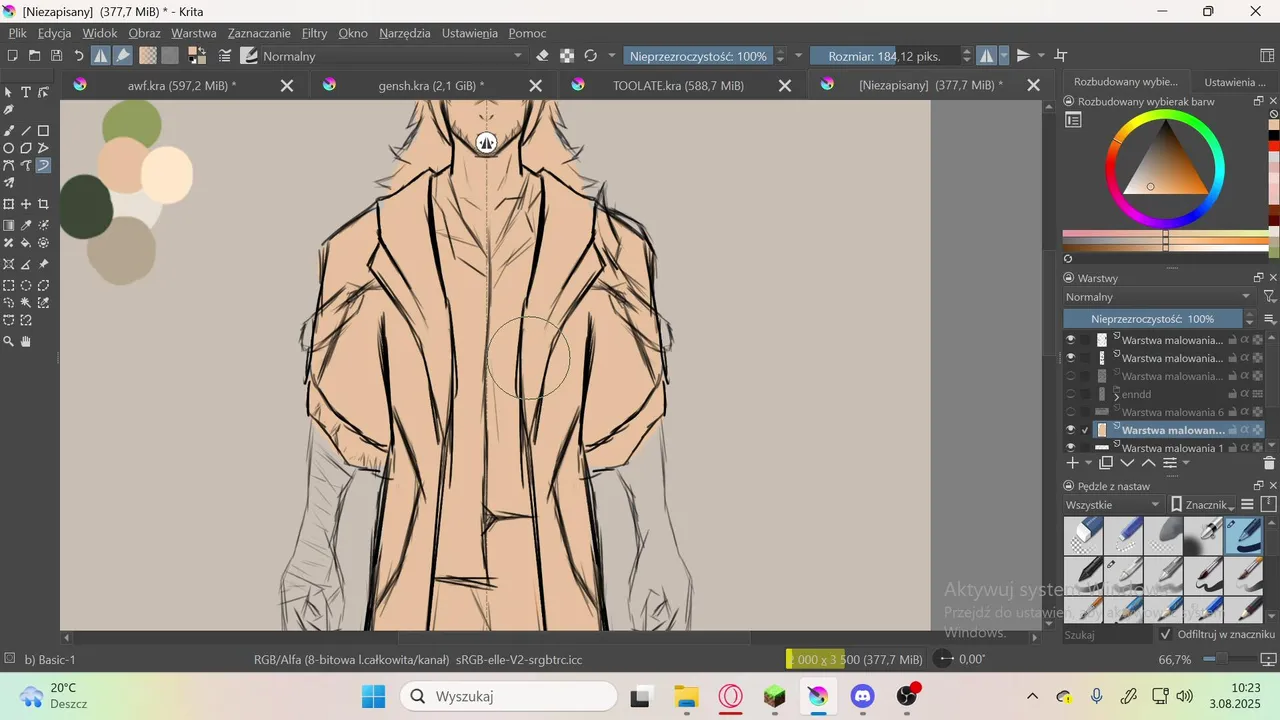The width and height of the screenshot is (1280, 720).
Task: Select the Elliptical Selection tool
Action: (26, 285)
